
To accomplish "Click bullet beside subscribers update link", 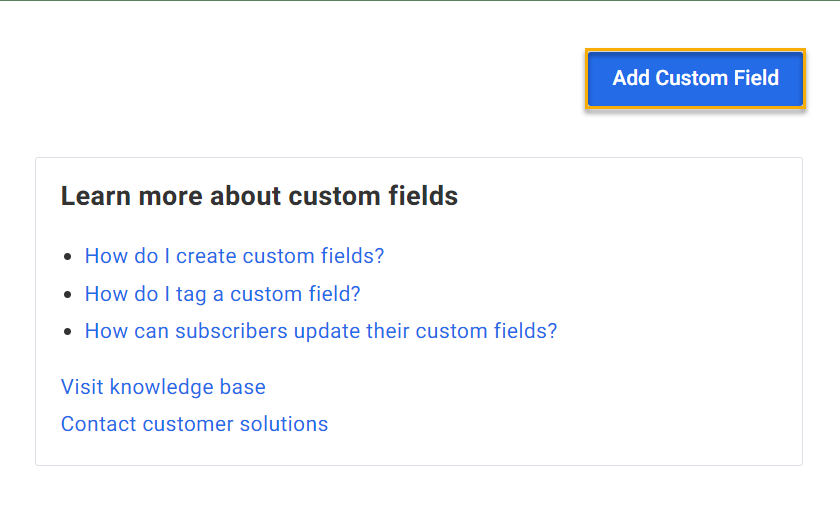I will (67, 332).
